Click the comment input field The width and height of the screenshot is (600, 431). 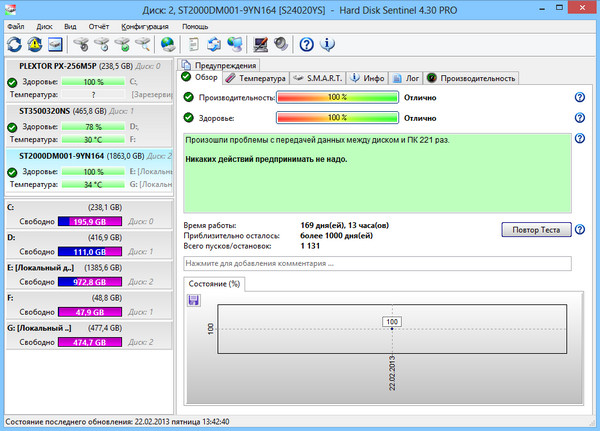pyautogui.click(x=377, y=264)
